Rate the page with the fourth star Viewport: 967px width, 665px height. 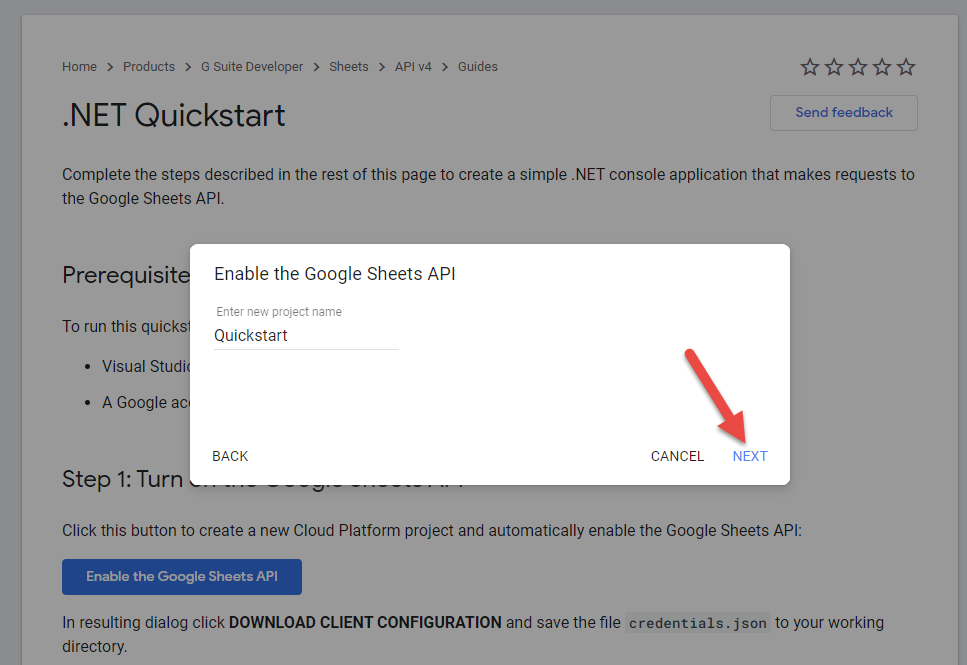[x=882, y=67]
